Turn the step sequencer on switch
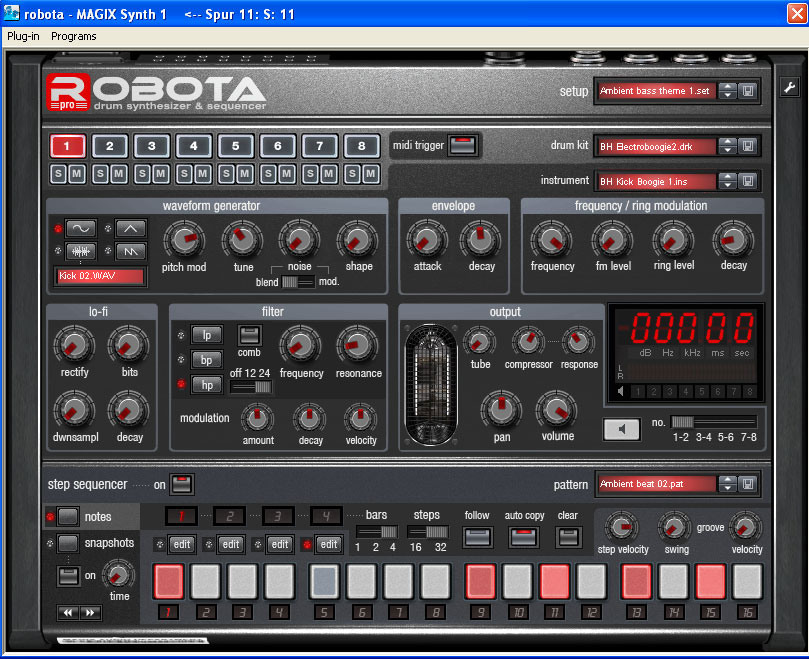This screenshot has width=809, height=659. pyautogui.click(x=181, y=485)
